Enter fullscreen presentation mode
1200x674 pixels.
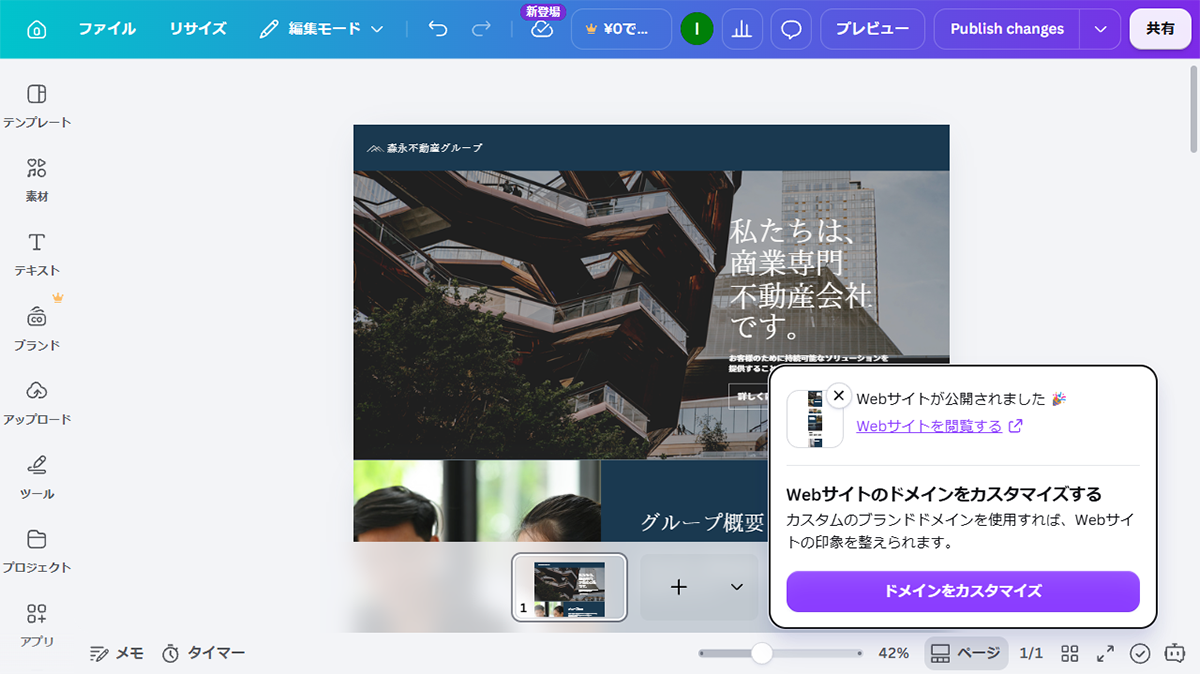(1105, 653)
